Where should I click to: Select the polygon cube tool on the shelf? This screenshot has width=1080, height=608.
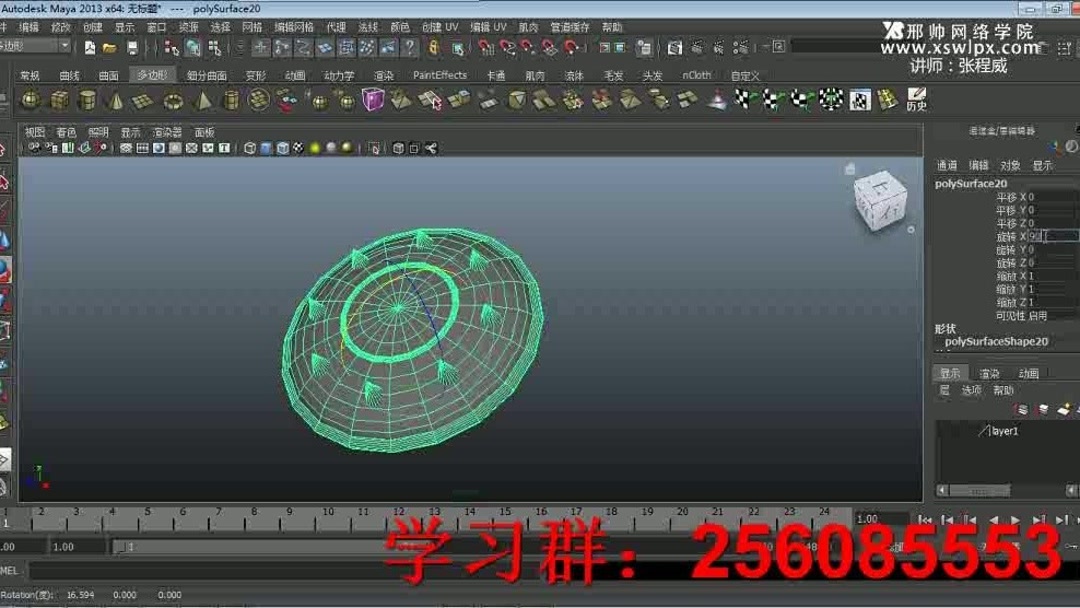pyautogui.click(x=60, y=100)
